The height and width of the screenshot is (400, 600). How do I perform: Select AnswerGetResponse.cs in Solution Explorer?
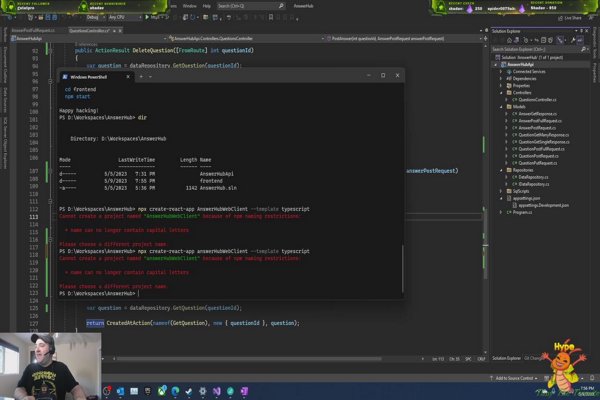pyautogui.click(x=537, y=114)
